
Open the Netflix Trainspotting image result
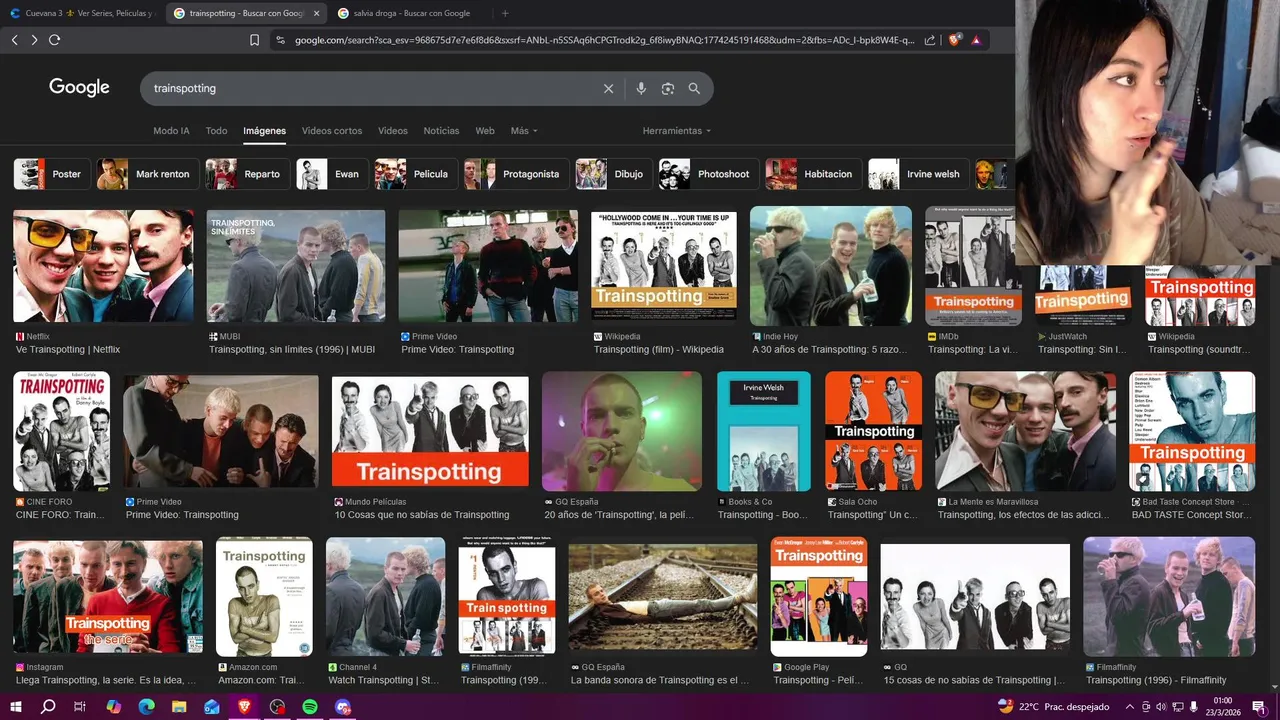point(103,265)
